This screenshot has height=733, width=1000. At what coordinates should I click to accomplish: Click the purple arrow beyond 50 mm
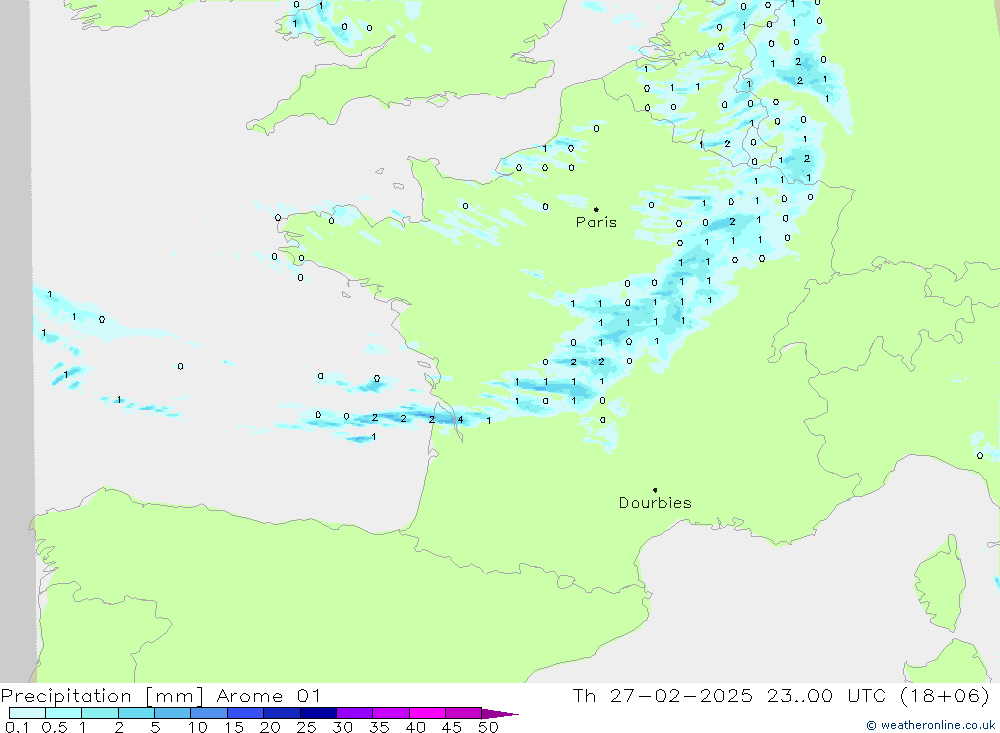[500, 713]
